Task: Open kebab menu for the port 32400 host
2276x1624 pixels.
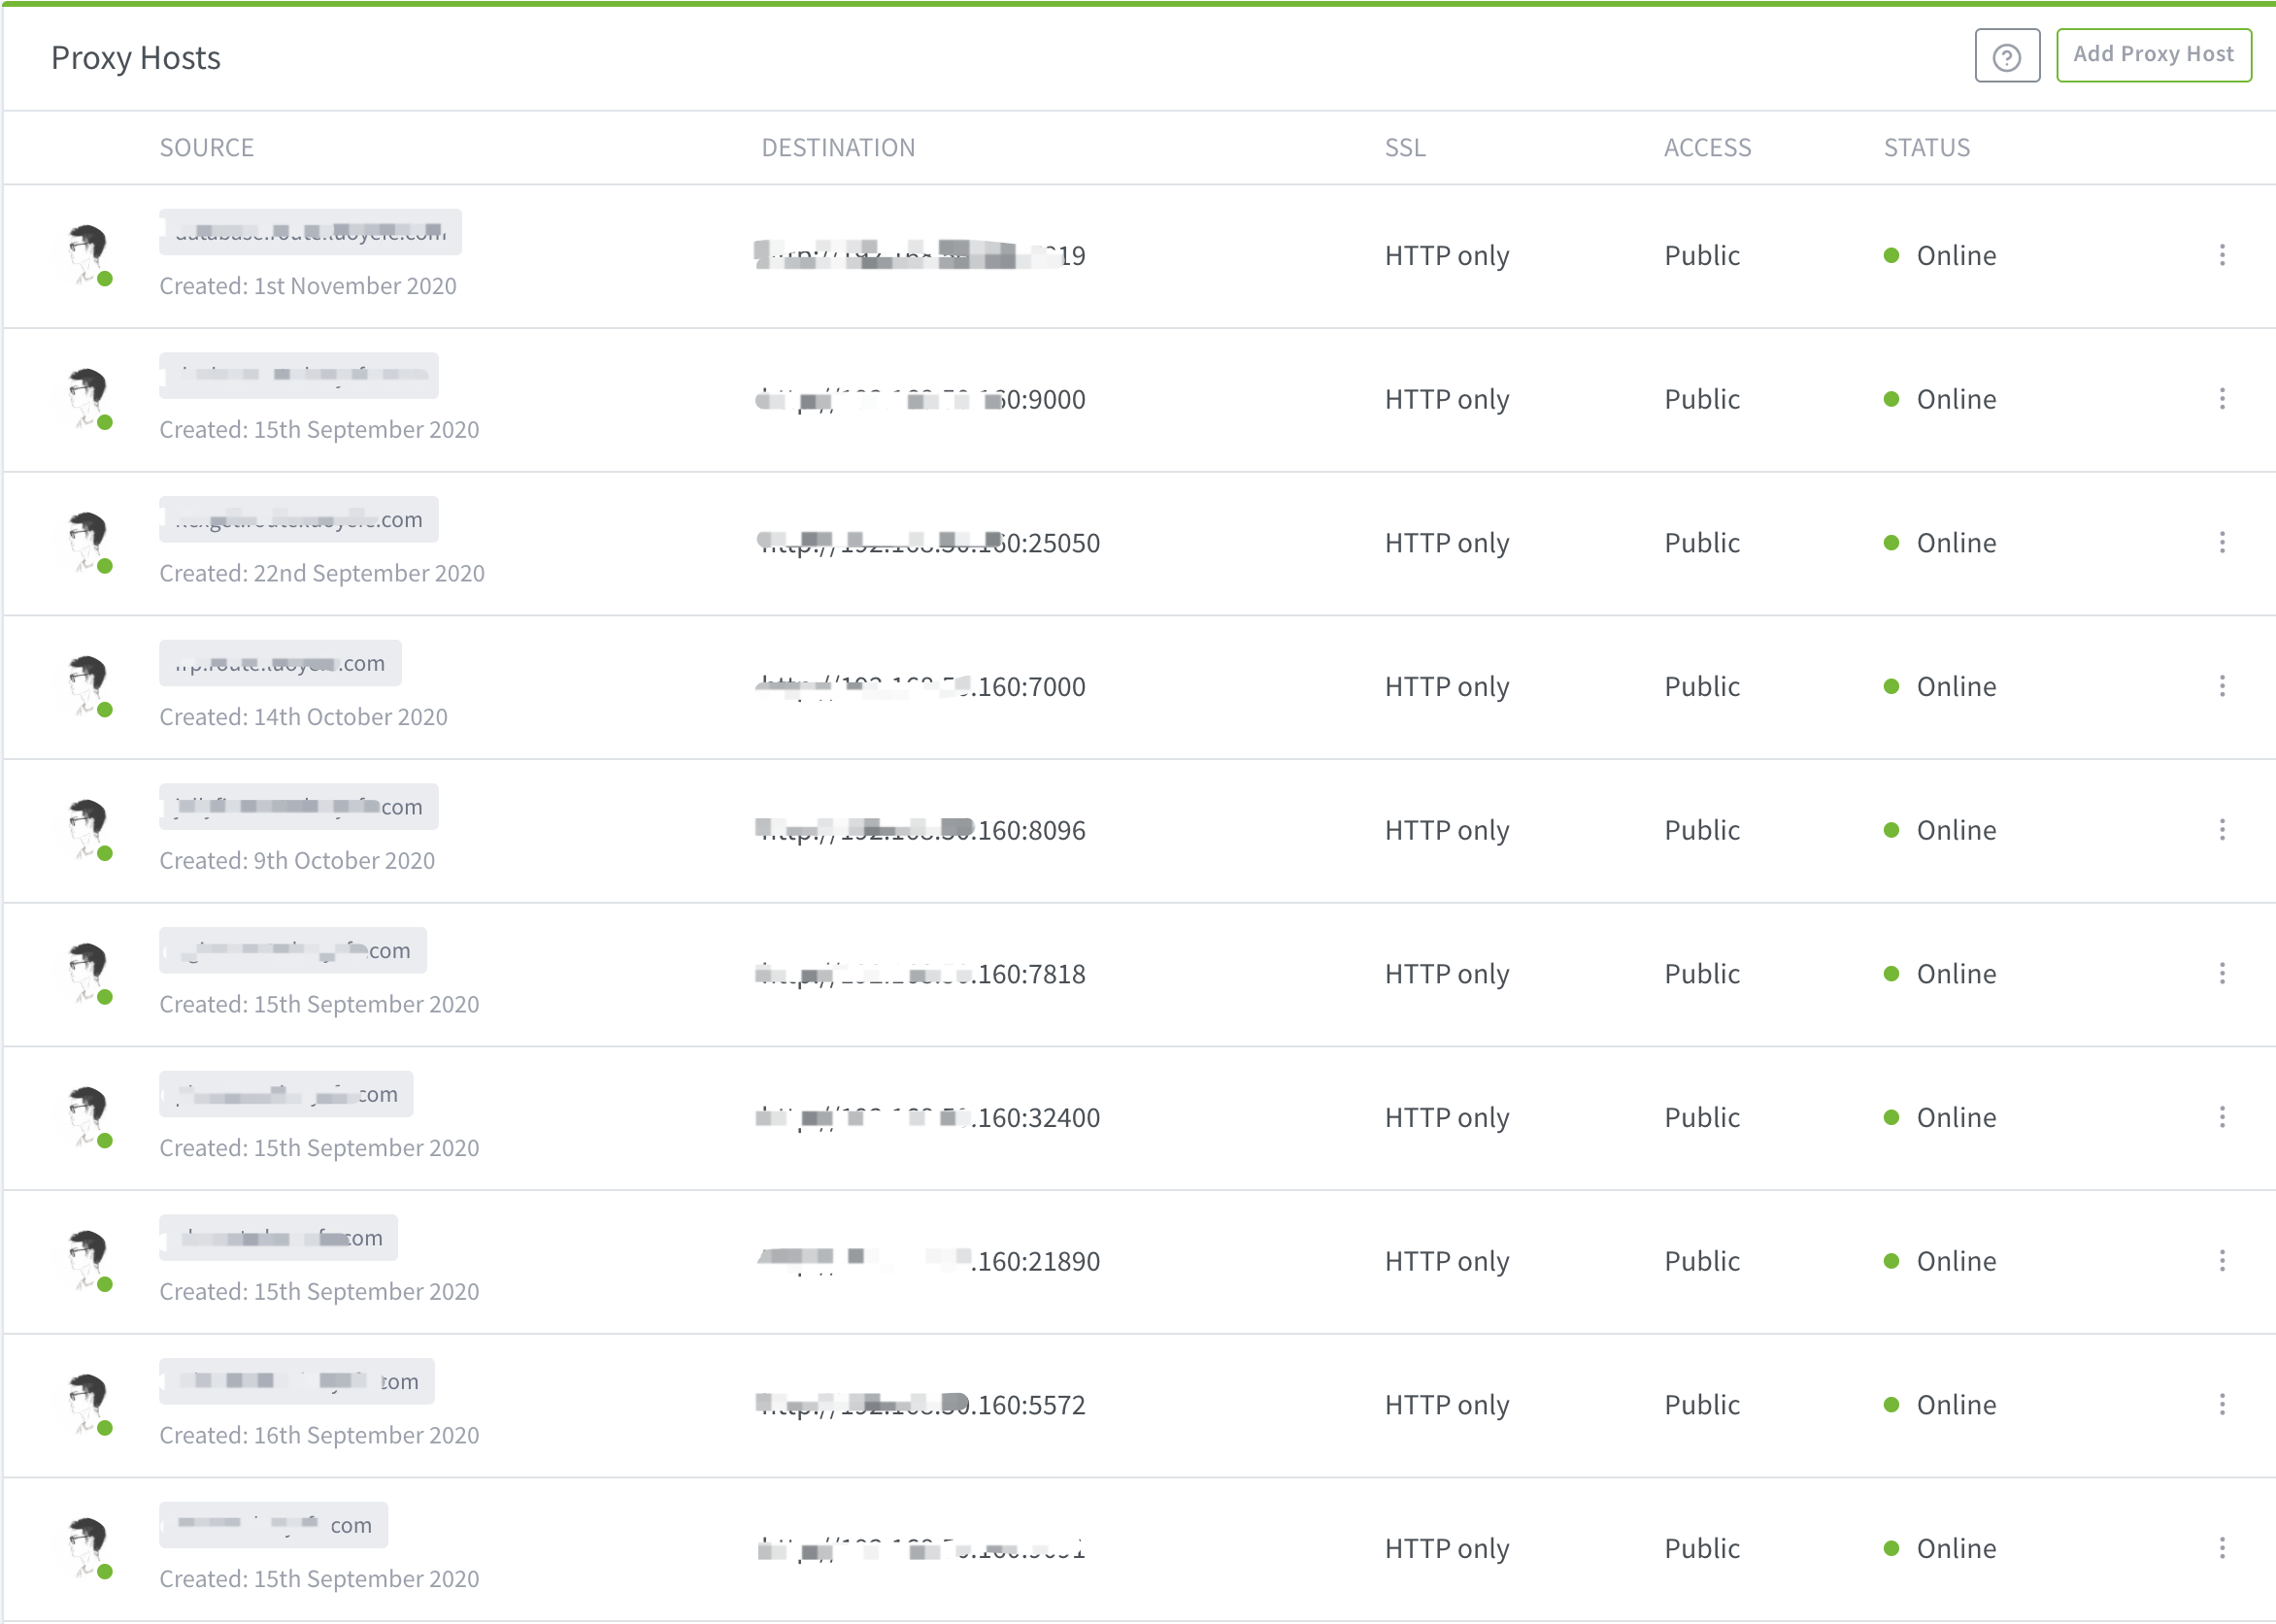Action: point(2222,1117)
